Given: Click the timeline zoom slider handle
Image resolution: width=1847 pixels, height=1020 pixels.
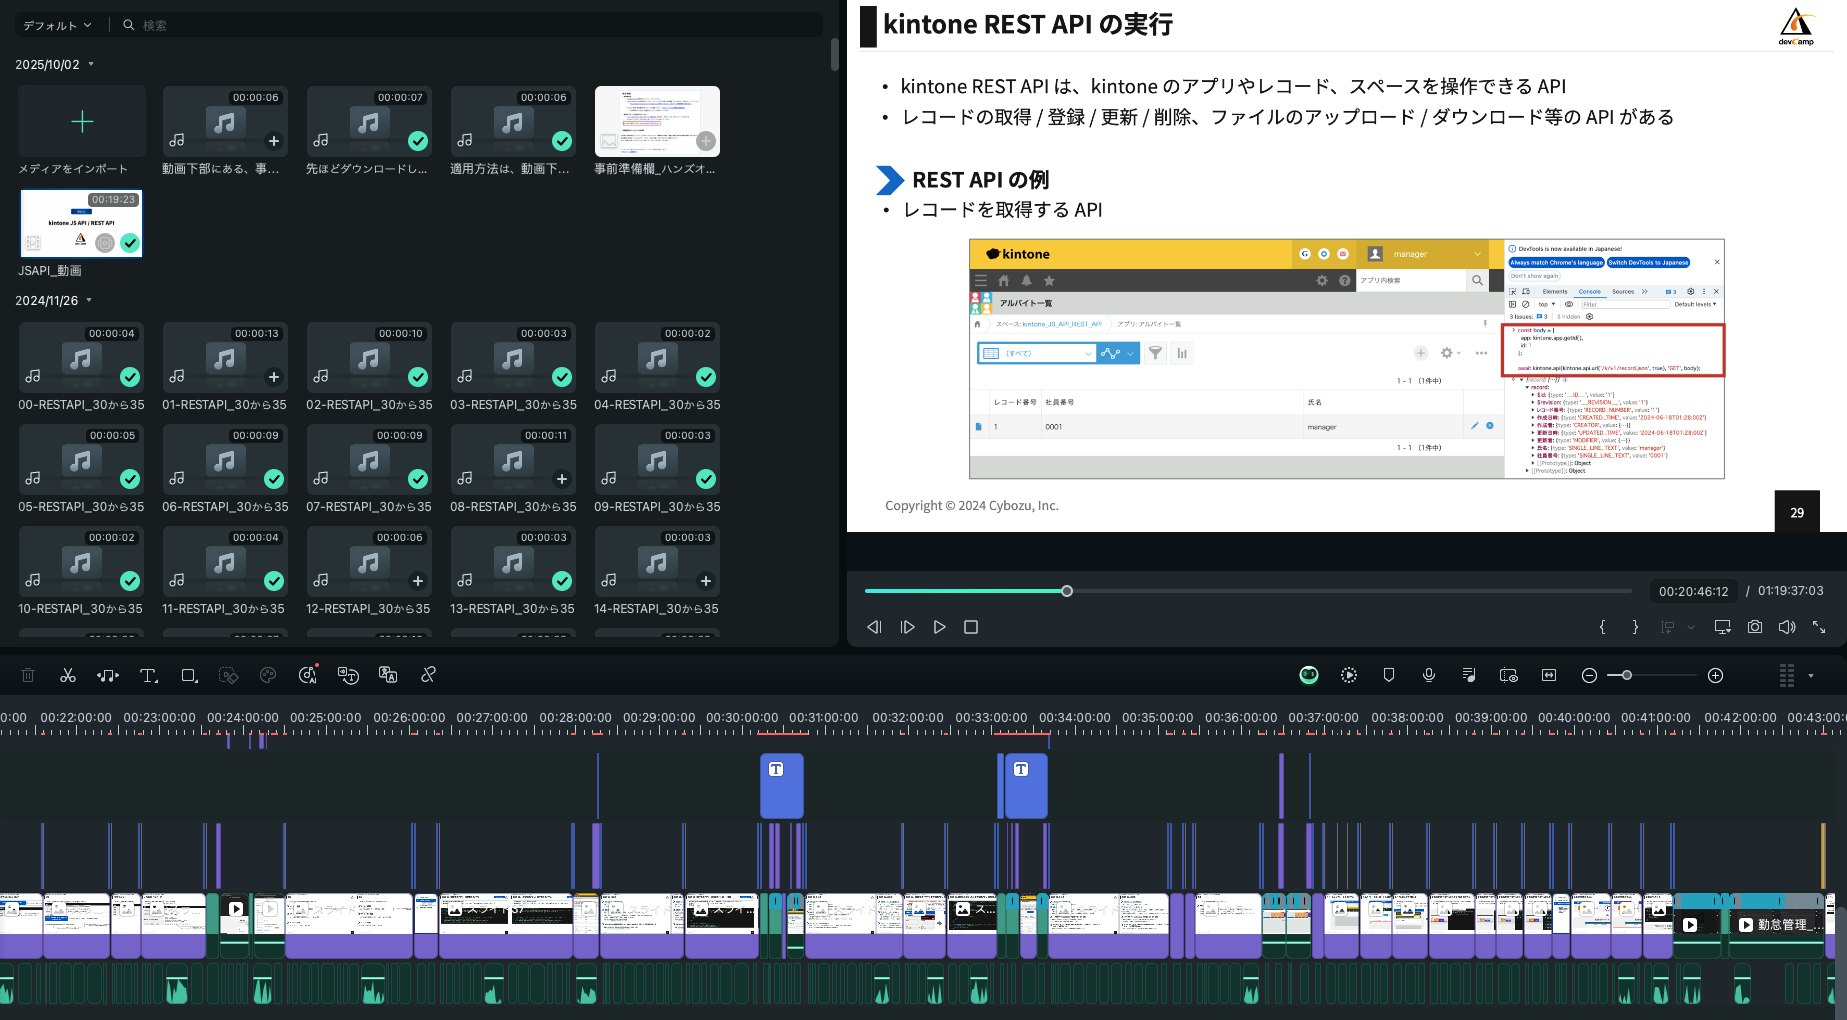Looking at the screenshot, I should click(x=1627, y=676).
